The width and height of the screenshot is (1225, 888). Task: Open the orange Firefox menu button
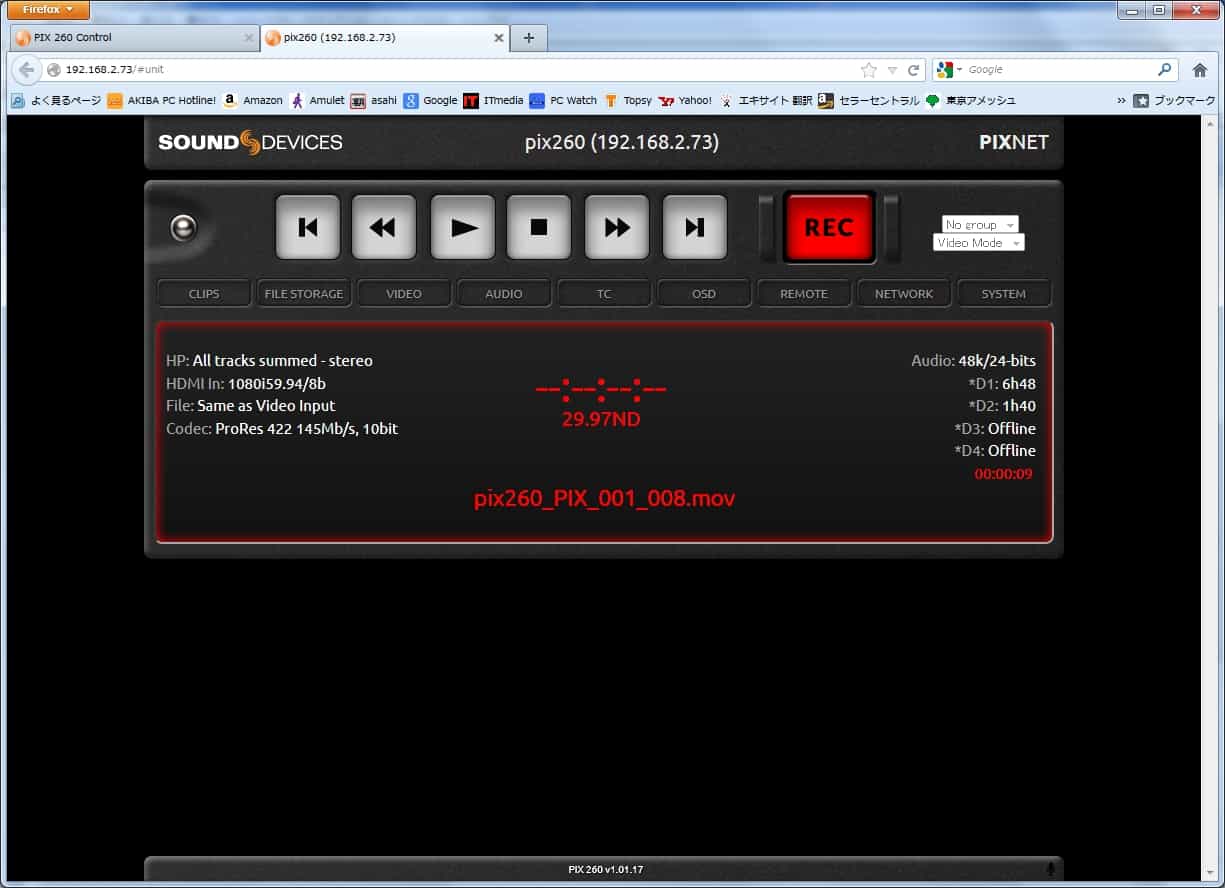coord(48,9)
